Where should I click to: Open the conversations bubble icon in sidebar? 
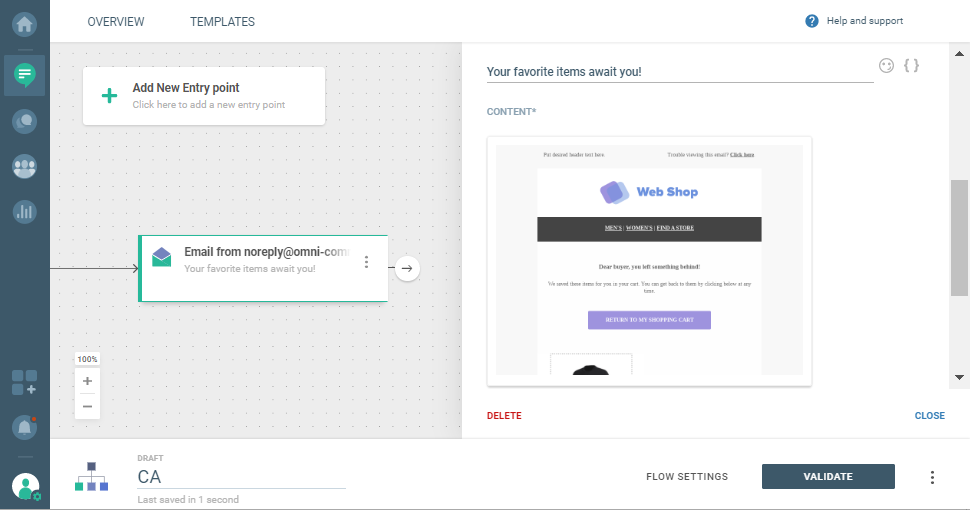point(25,121)
